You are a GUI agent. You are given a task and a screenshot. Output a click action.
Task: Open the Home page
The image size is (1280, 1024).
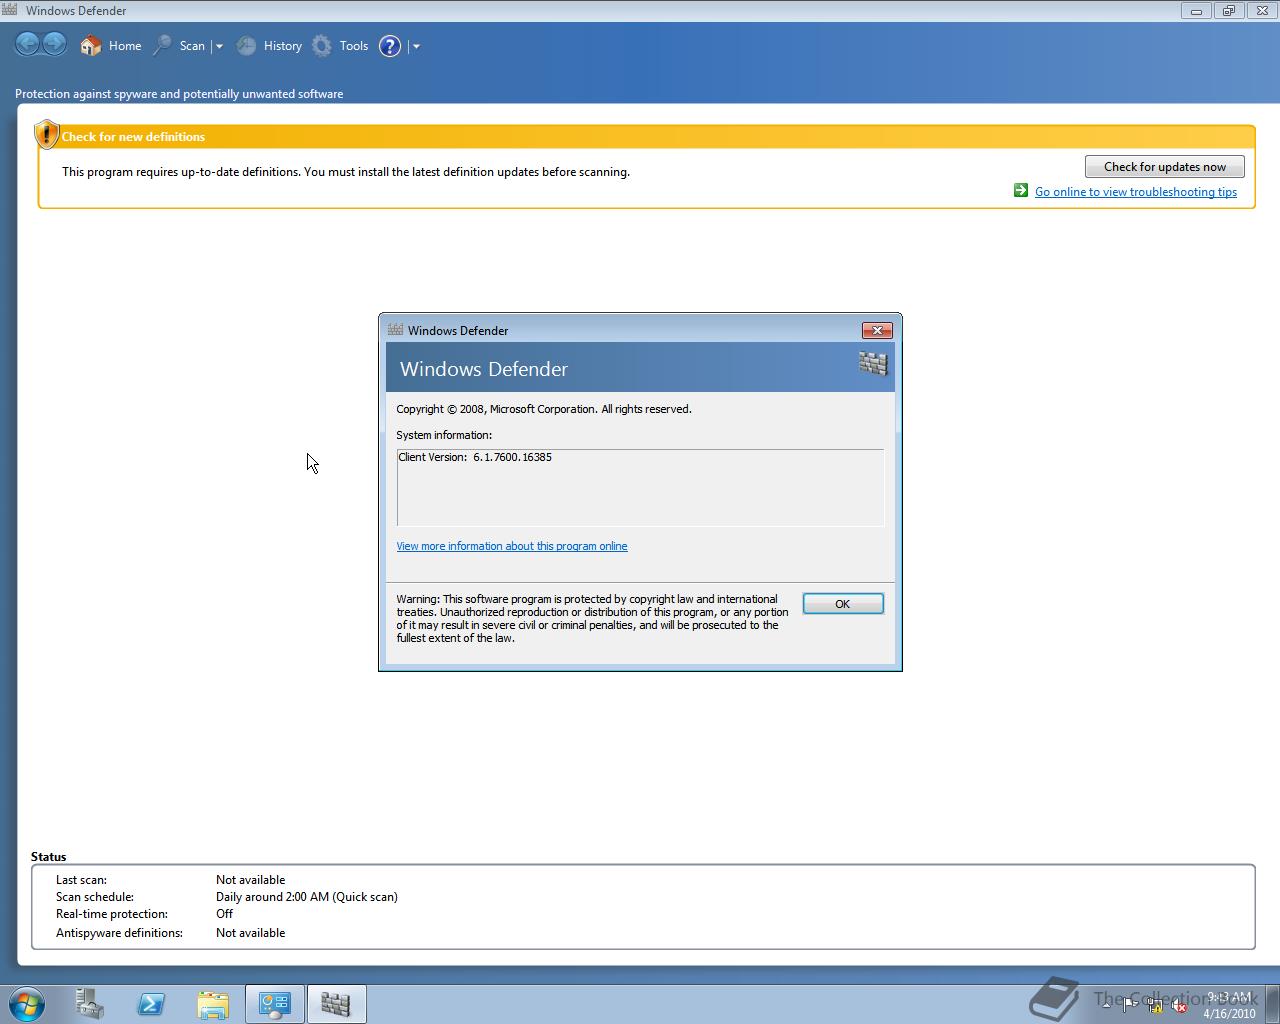pos(111,45)
